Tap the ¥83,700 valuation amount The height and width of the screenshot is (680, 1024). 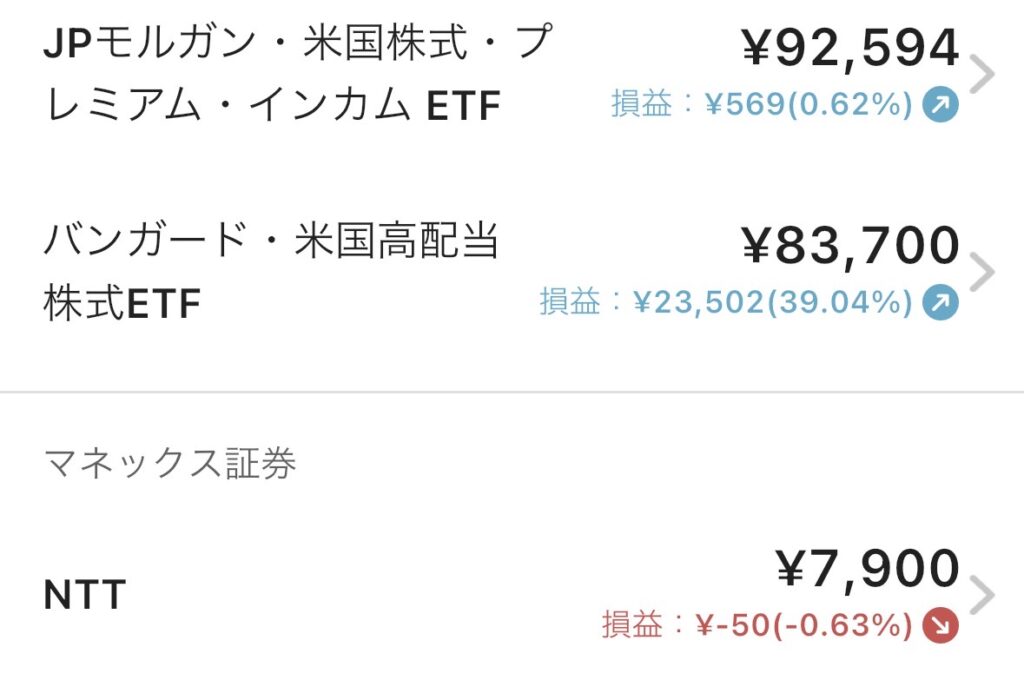click(850, 246)
